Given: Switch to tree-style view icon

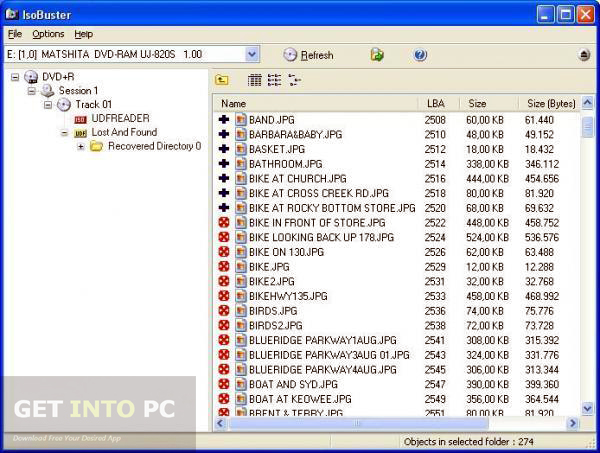Looking at the screenshot, I should click(x=294, y=80).
